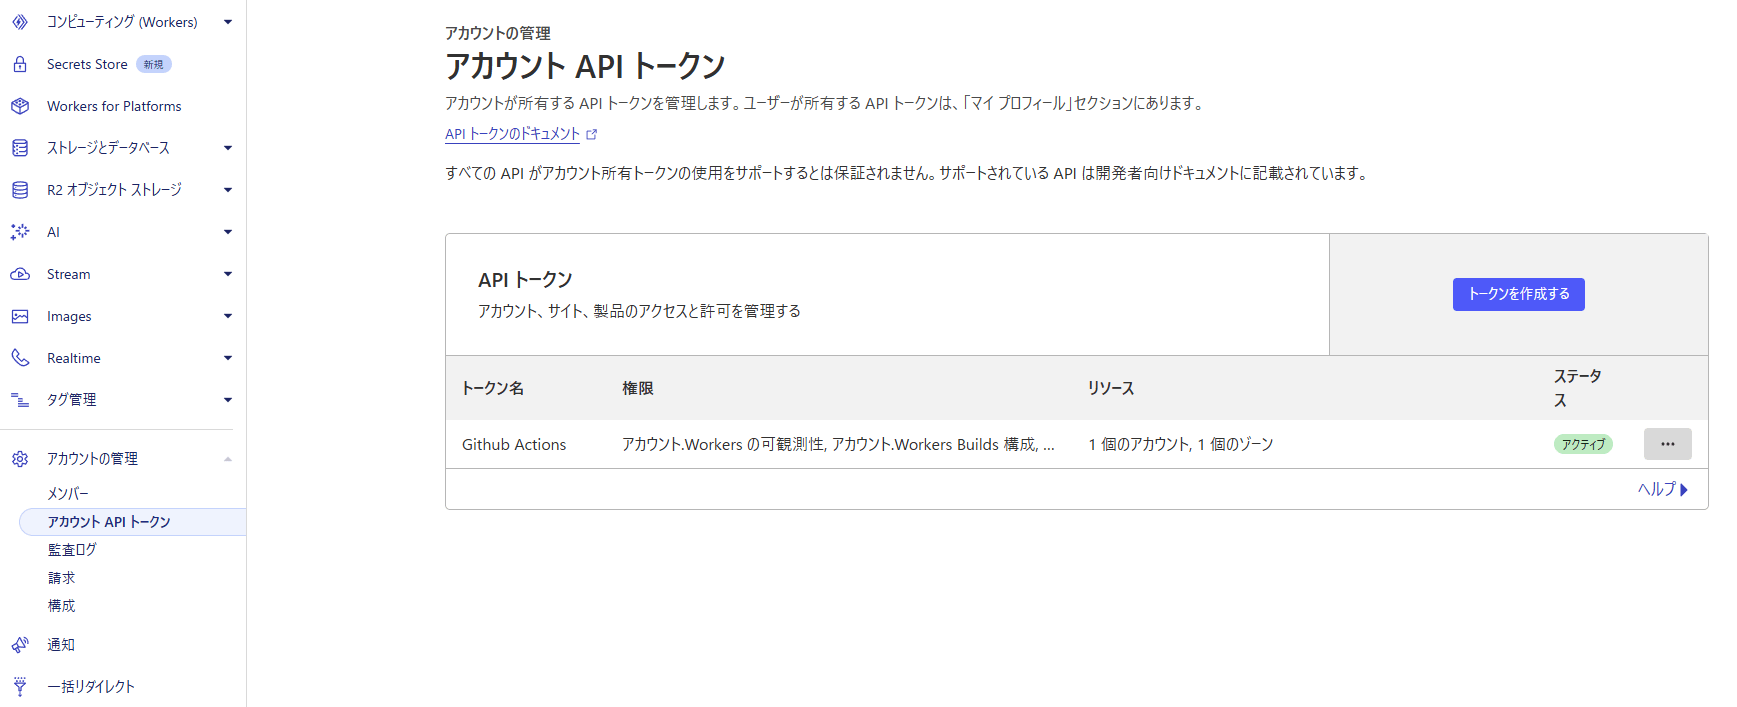Expand the R2 オブジェクト ストレージ arrow
This screenshot has width=1737, height=707.
pos(228,190)
